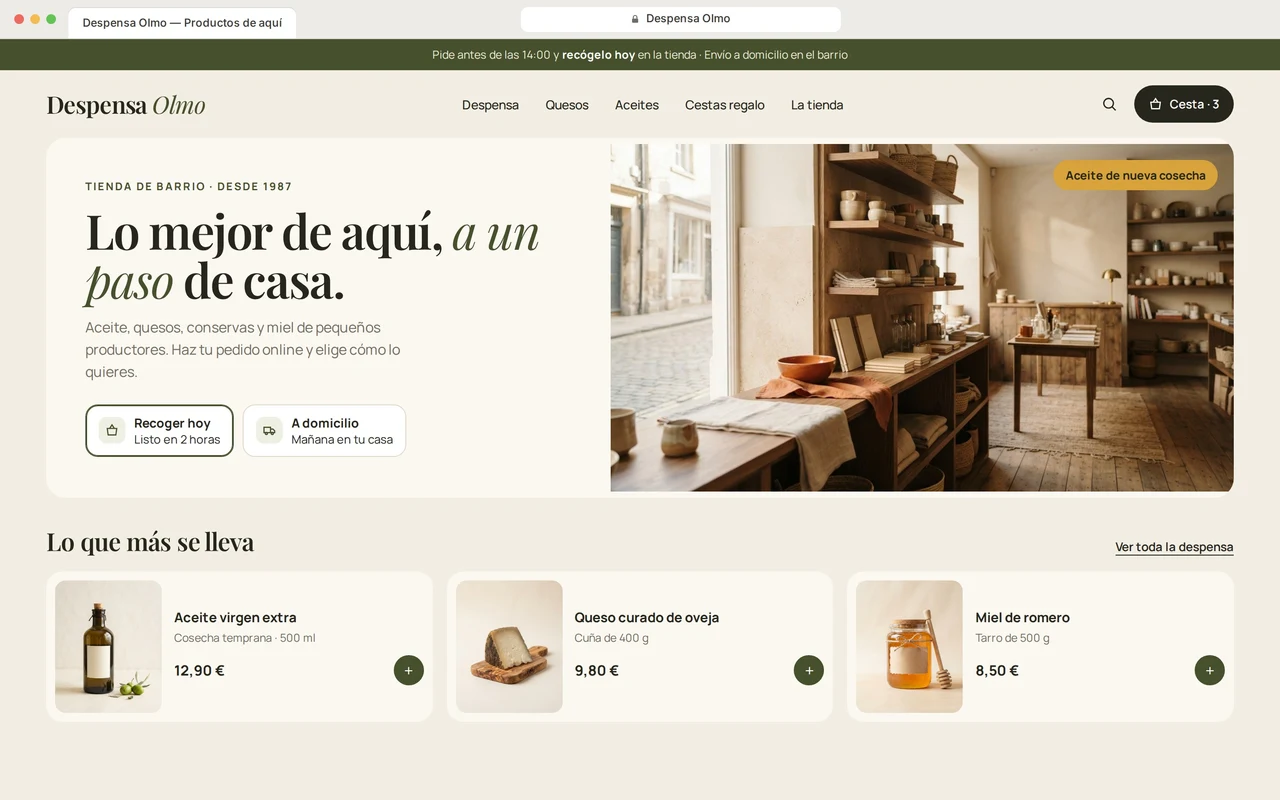Click the Miel de romero product title
The image size is (1280, 800).
click(1022, 618)
